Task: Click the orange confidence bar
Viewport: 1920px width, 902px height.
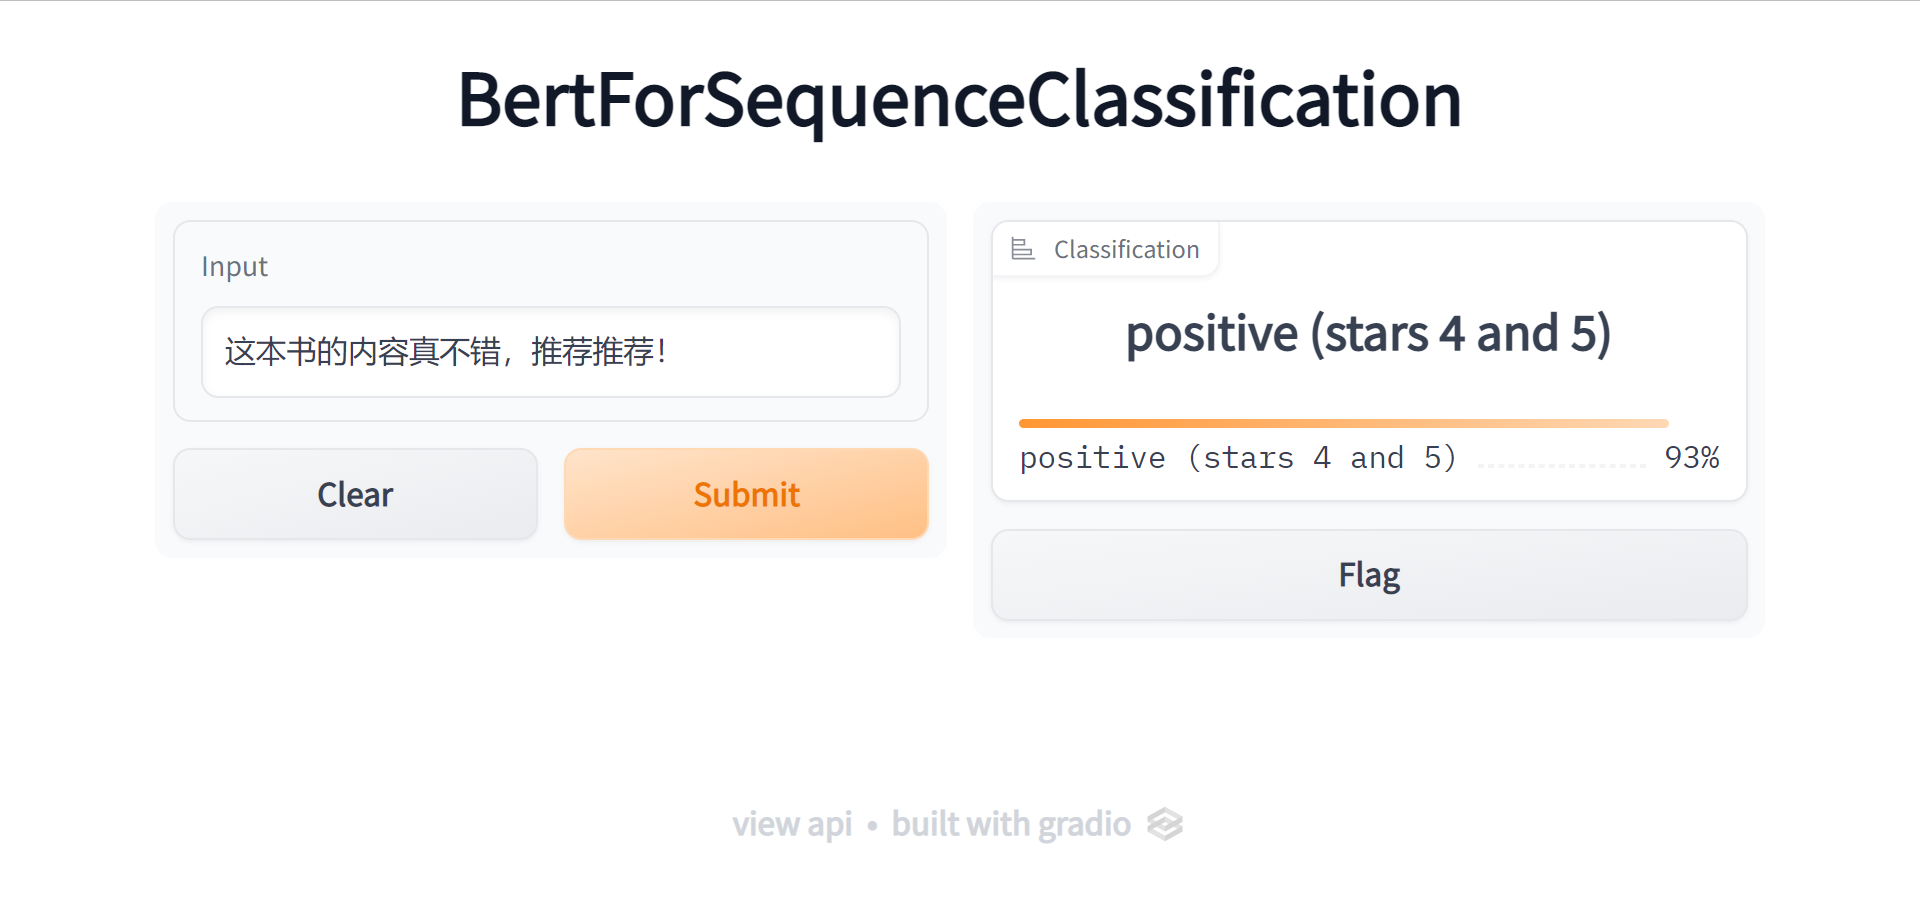Action: click(x=1343, y=423)
